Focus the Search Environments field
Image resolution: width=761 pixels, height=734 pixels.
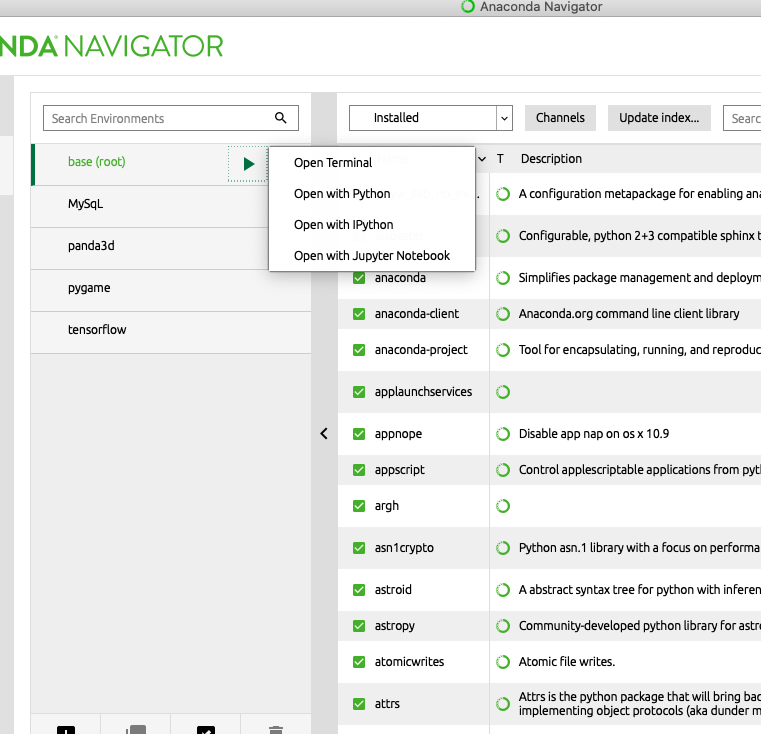click(171, 118)
